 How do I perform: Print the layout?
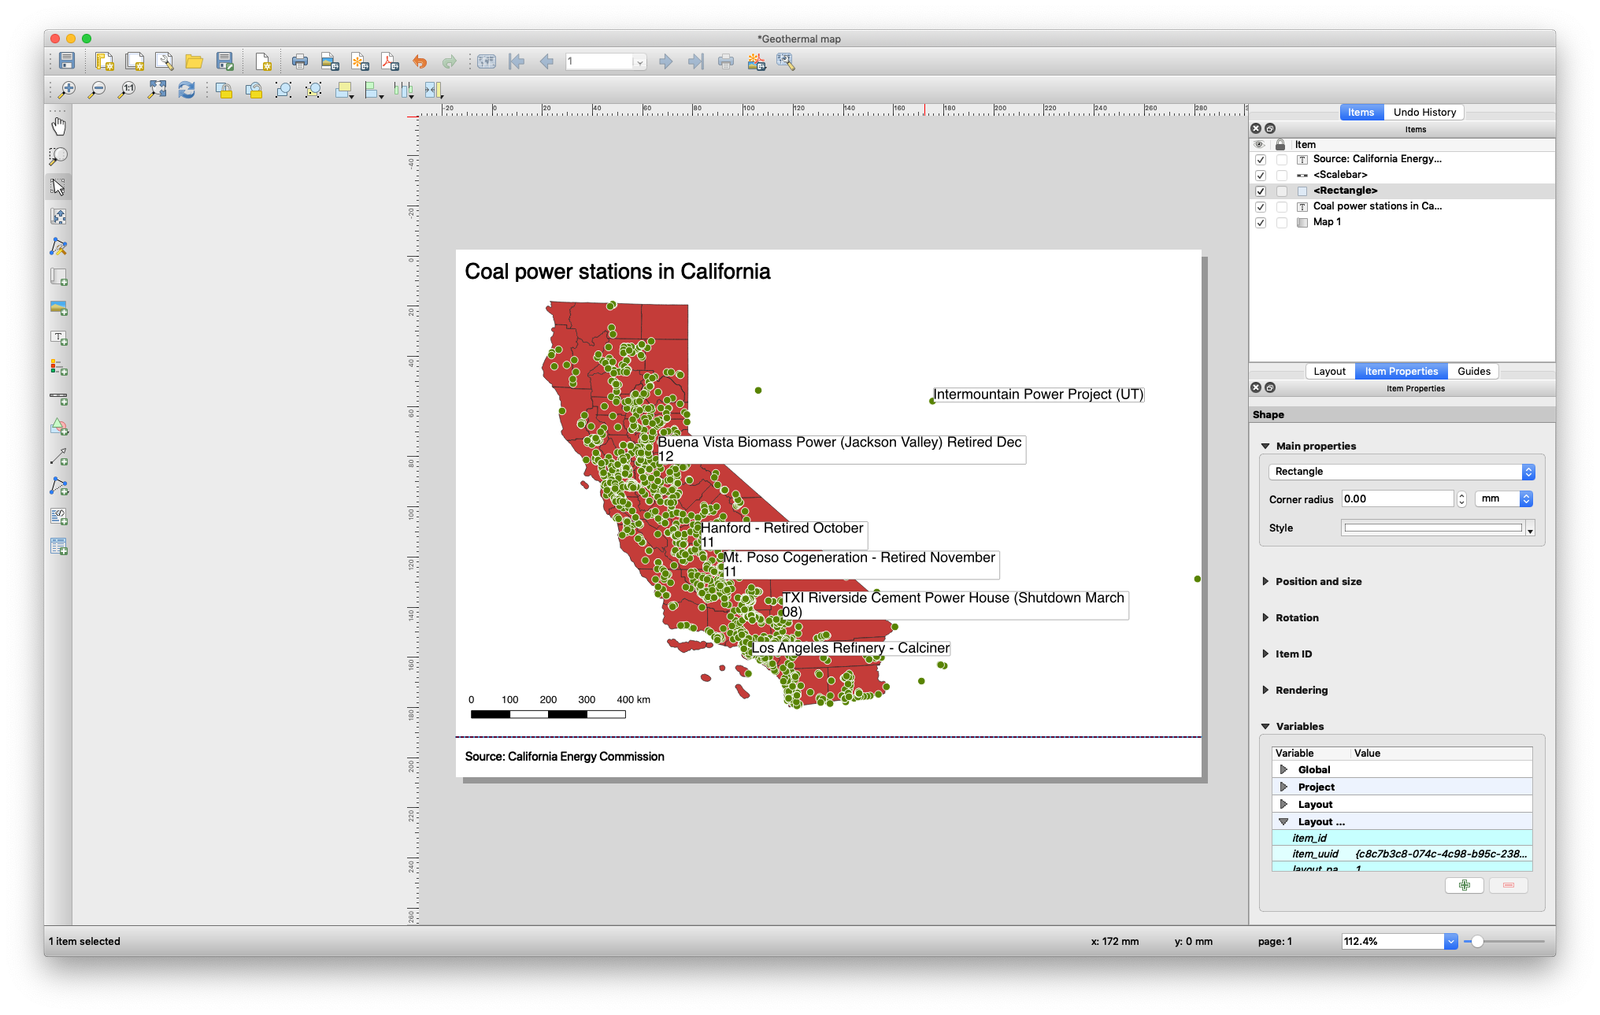pos(299,62)
